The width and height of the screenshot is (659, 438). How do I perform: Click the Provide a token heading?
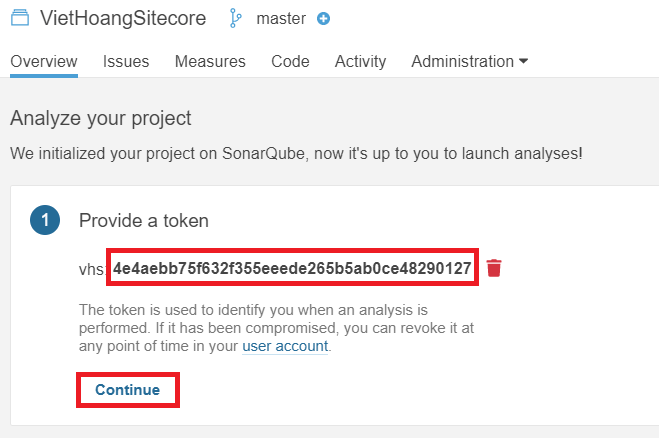tap(144, 220)
